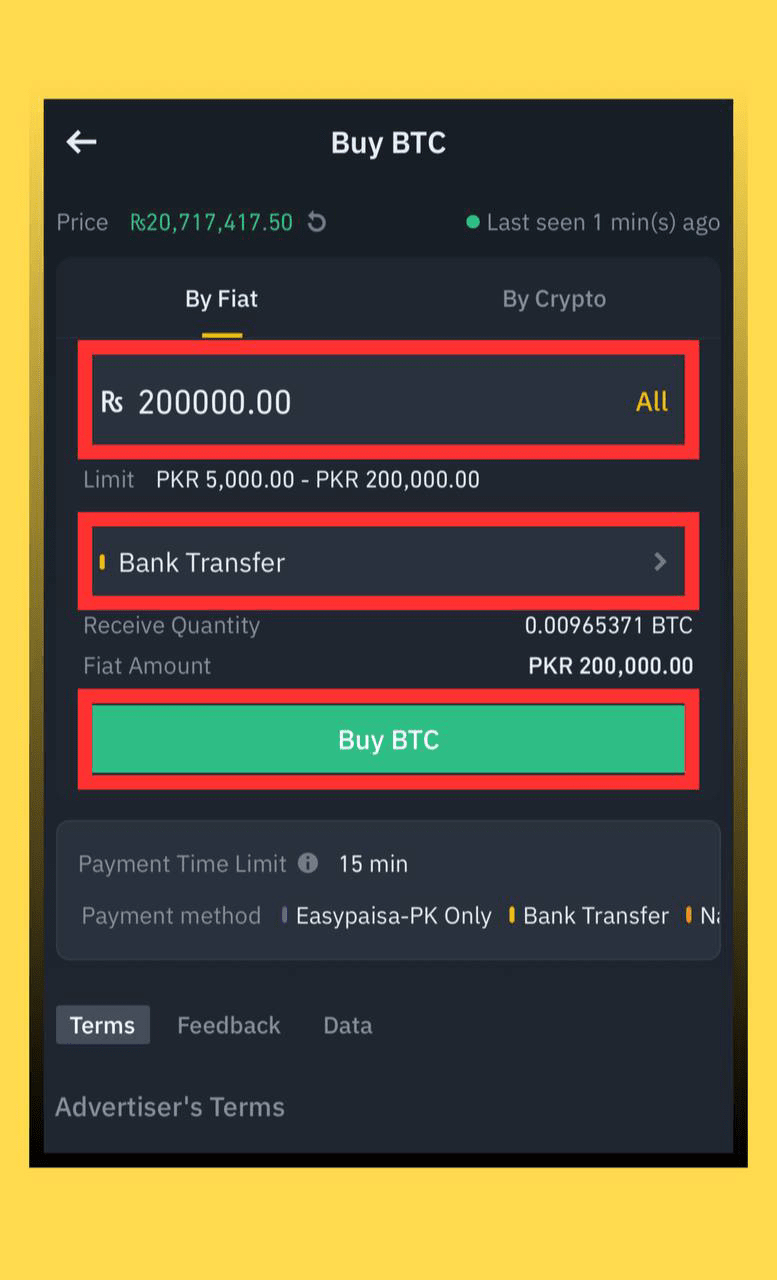Switch to By Crypto tab
The width and height of the screenshot is (777, 1280).
pyautogui.click(x=554, y=299)
